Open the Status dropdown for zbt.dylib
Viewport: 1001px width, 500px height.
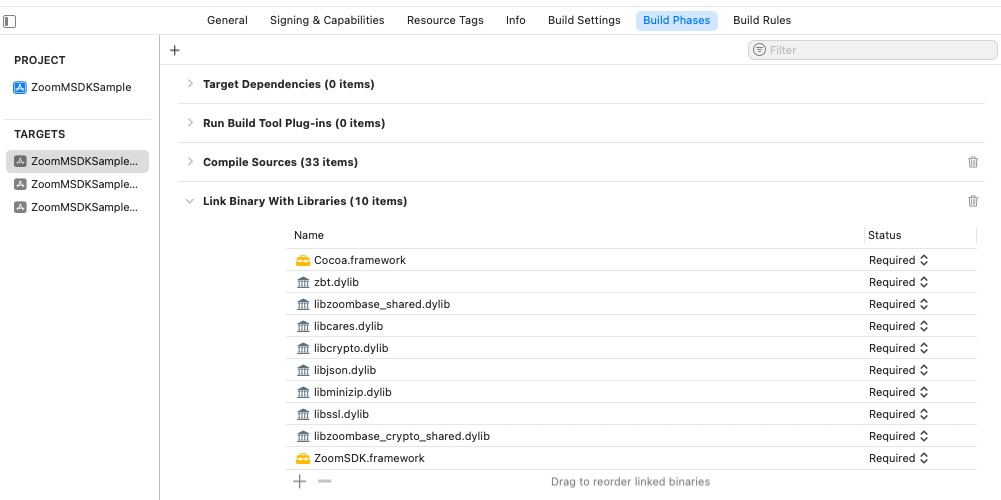click(898, 282)
